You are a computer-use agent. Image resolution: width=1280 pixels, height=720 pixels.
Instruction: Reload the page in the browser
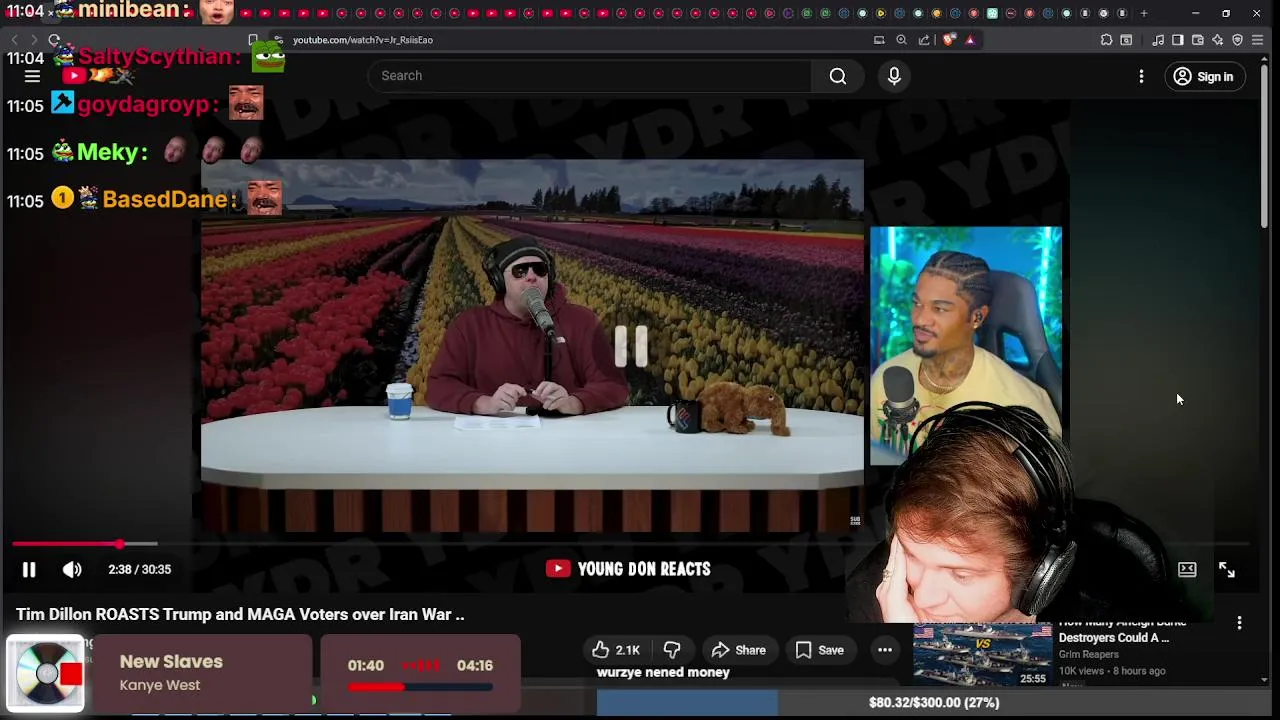coord(54,40)
